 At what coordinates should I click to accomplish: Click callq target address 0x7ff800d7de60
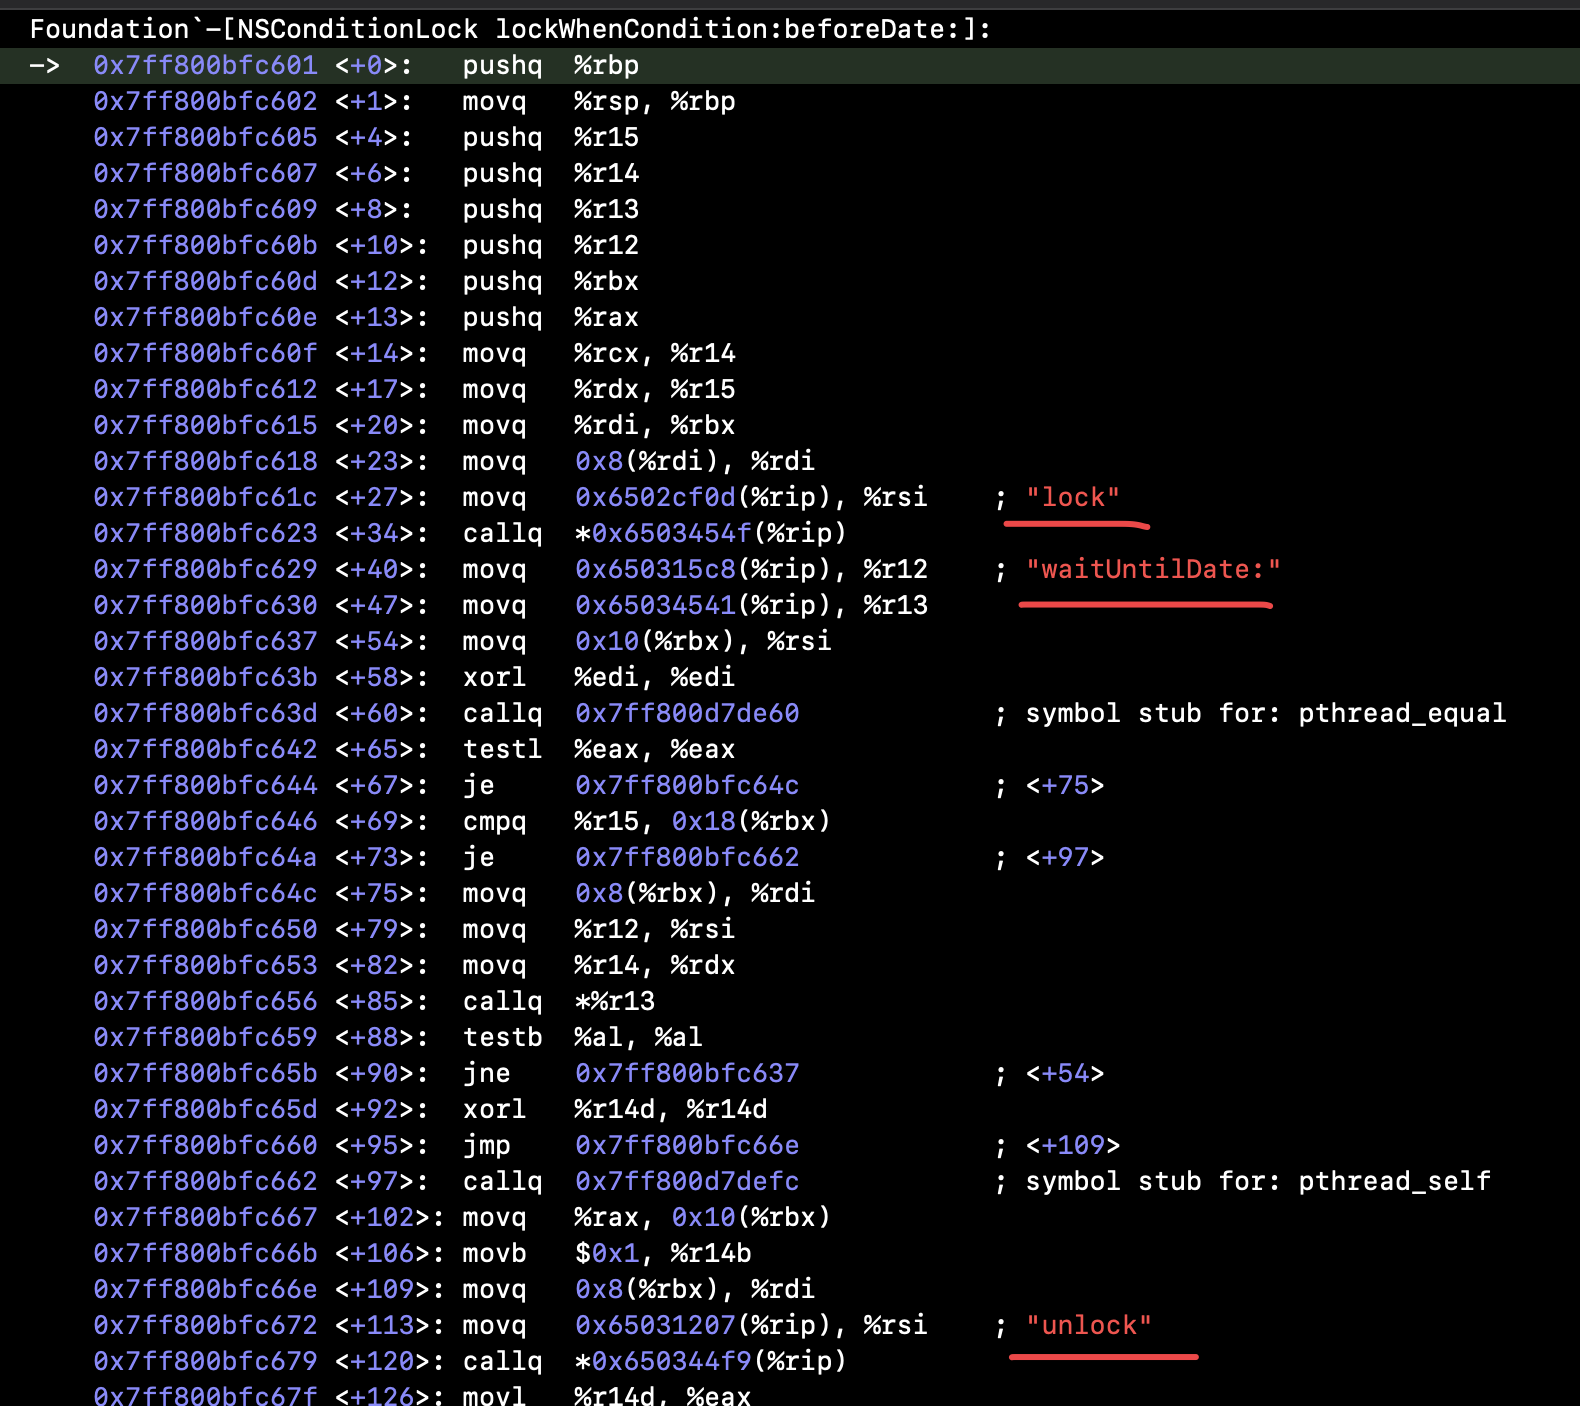tap(687, 714)
